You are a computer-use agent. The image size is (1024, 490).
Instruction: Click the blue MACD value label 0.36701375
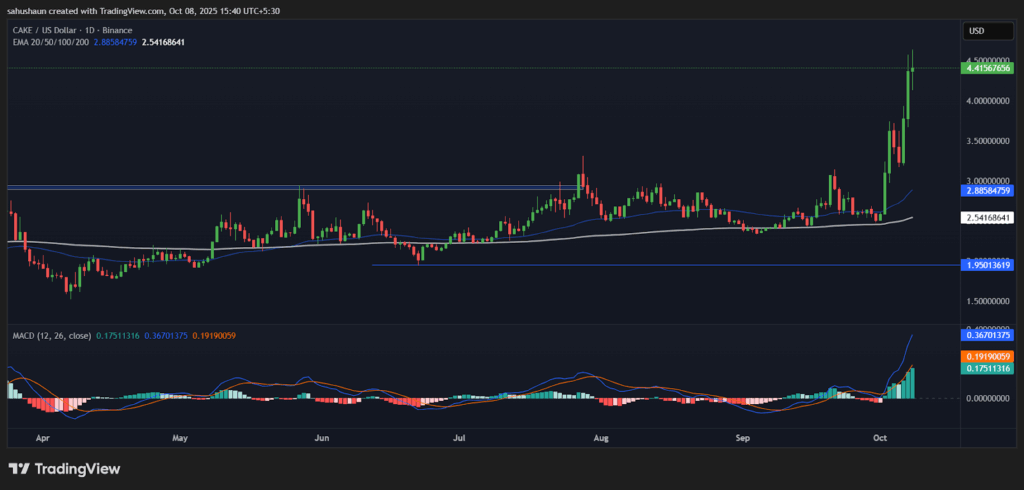point(988,336)
